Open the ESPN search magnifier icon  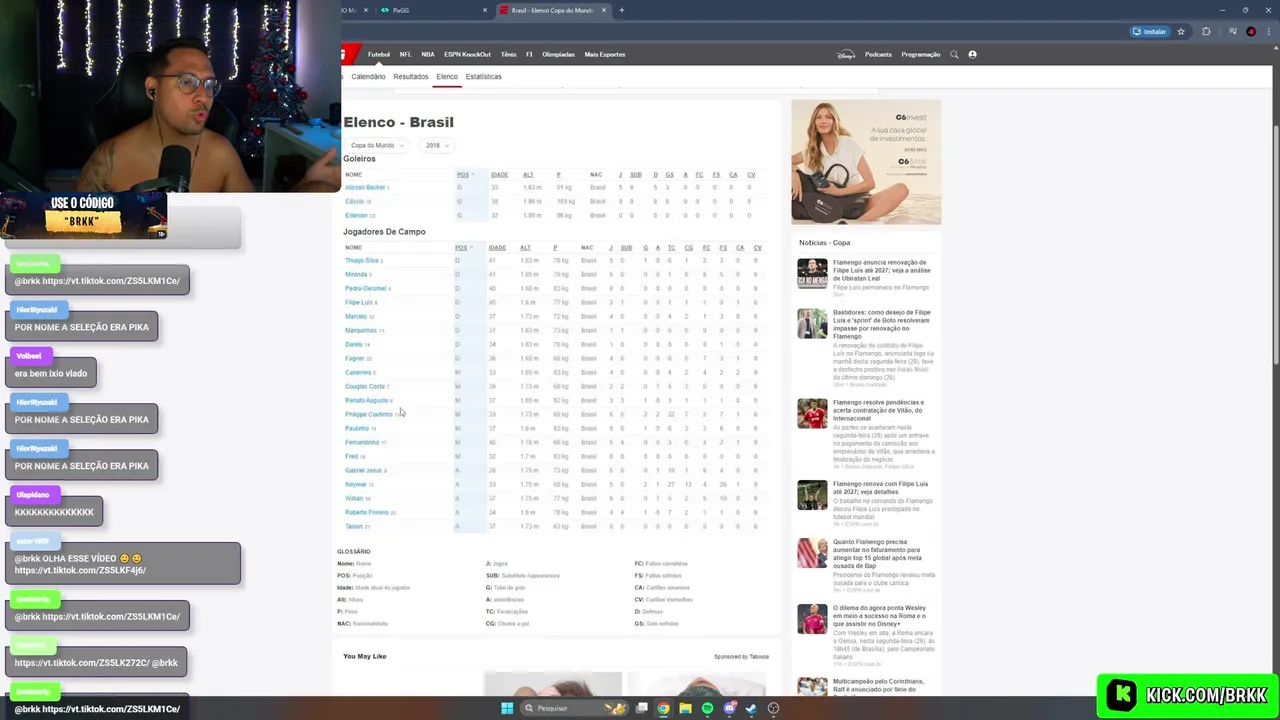click(x=954, y=54)
